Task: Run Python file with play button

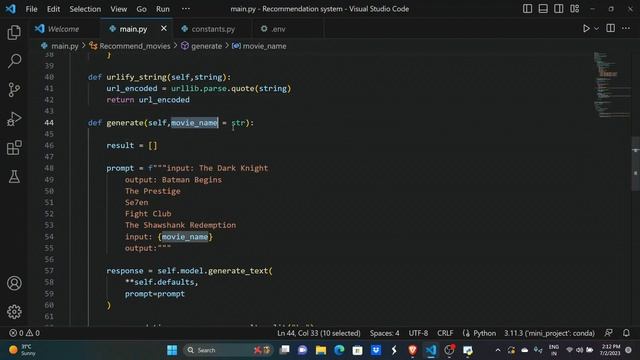Action: coord(586,29)
